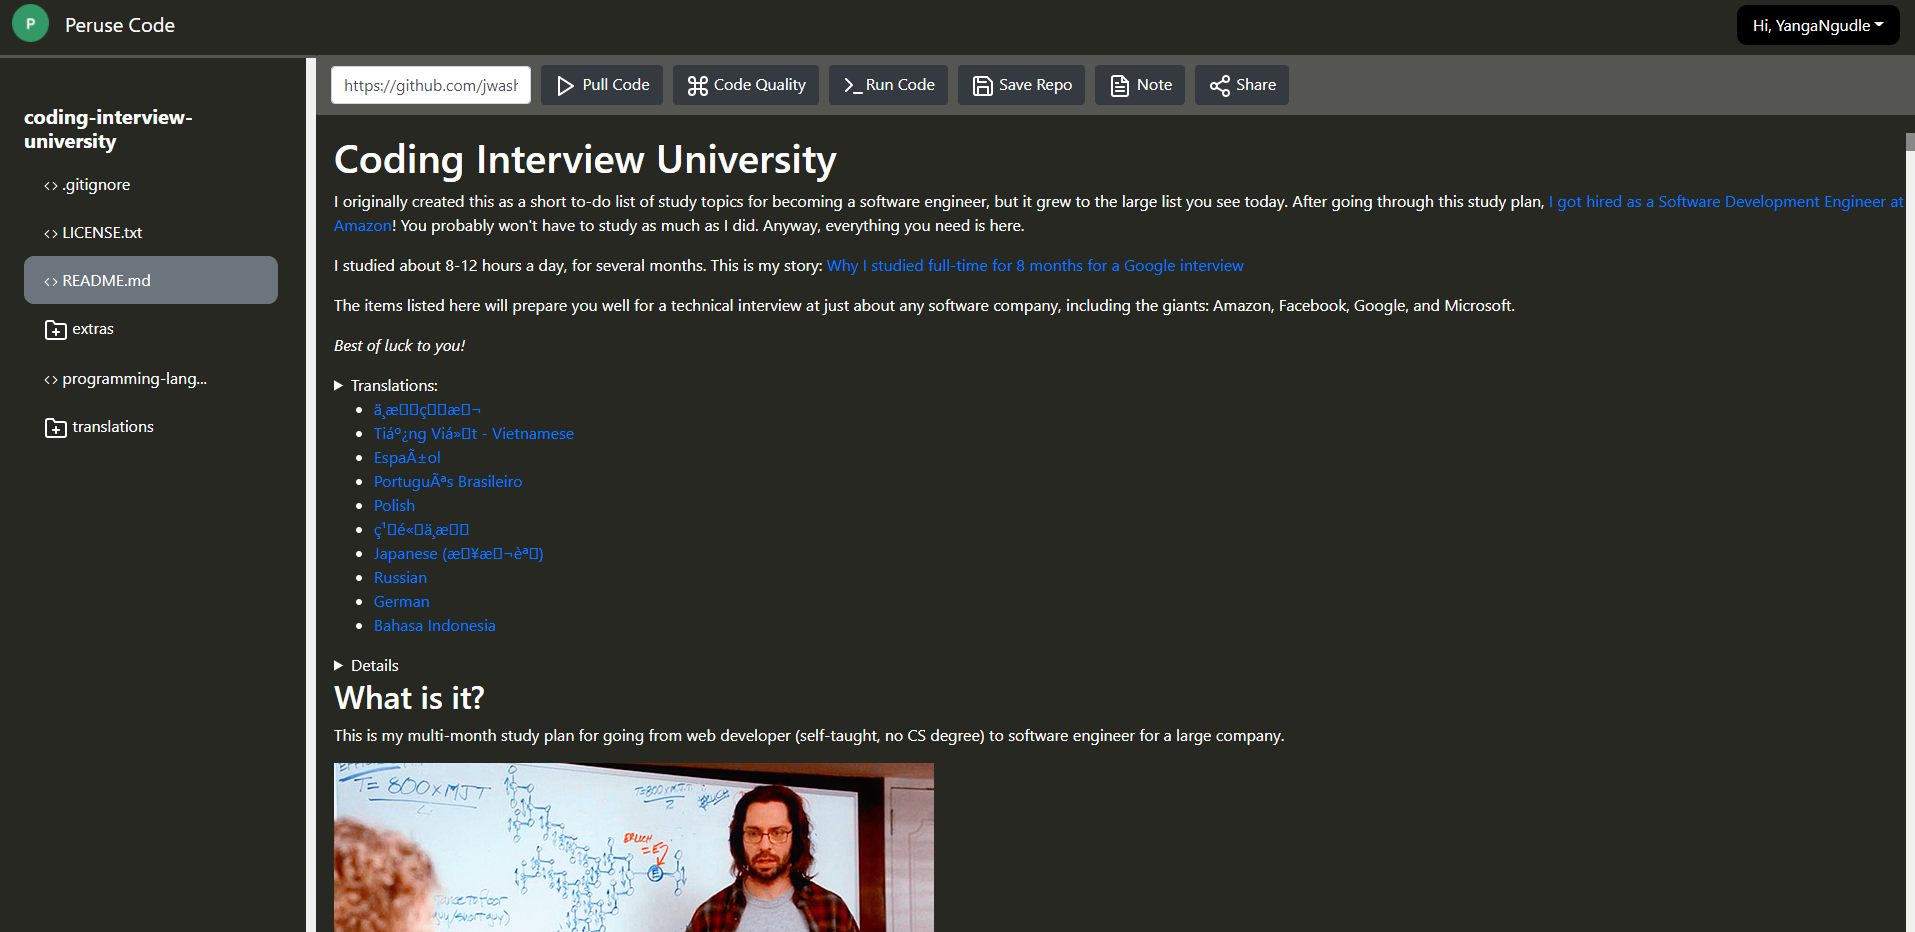1915x932 pixels.
Task: Click the whiteboard image in the README
Action: click(634, 847)
